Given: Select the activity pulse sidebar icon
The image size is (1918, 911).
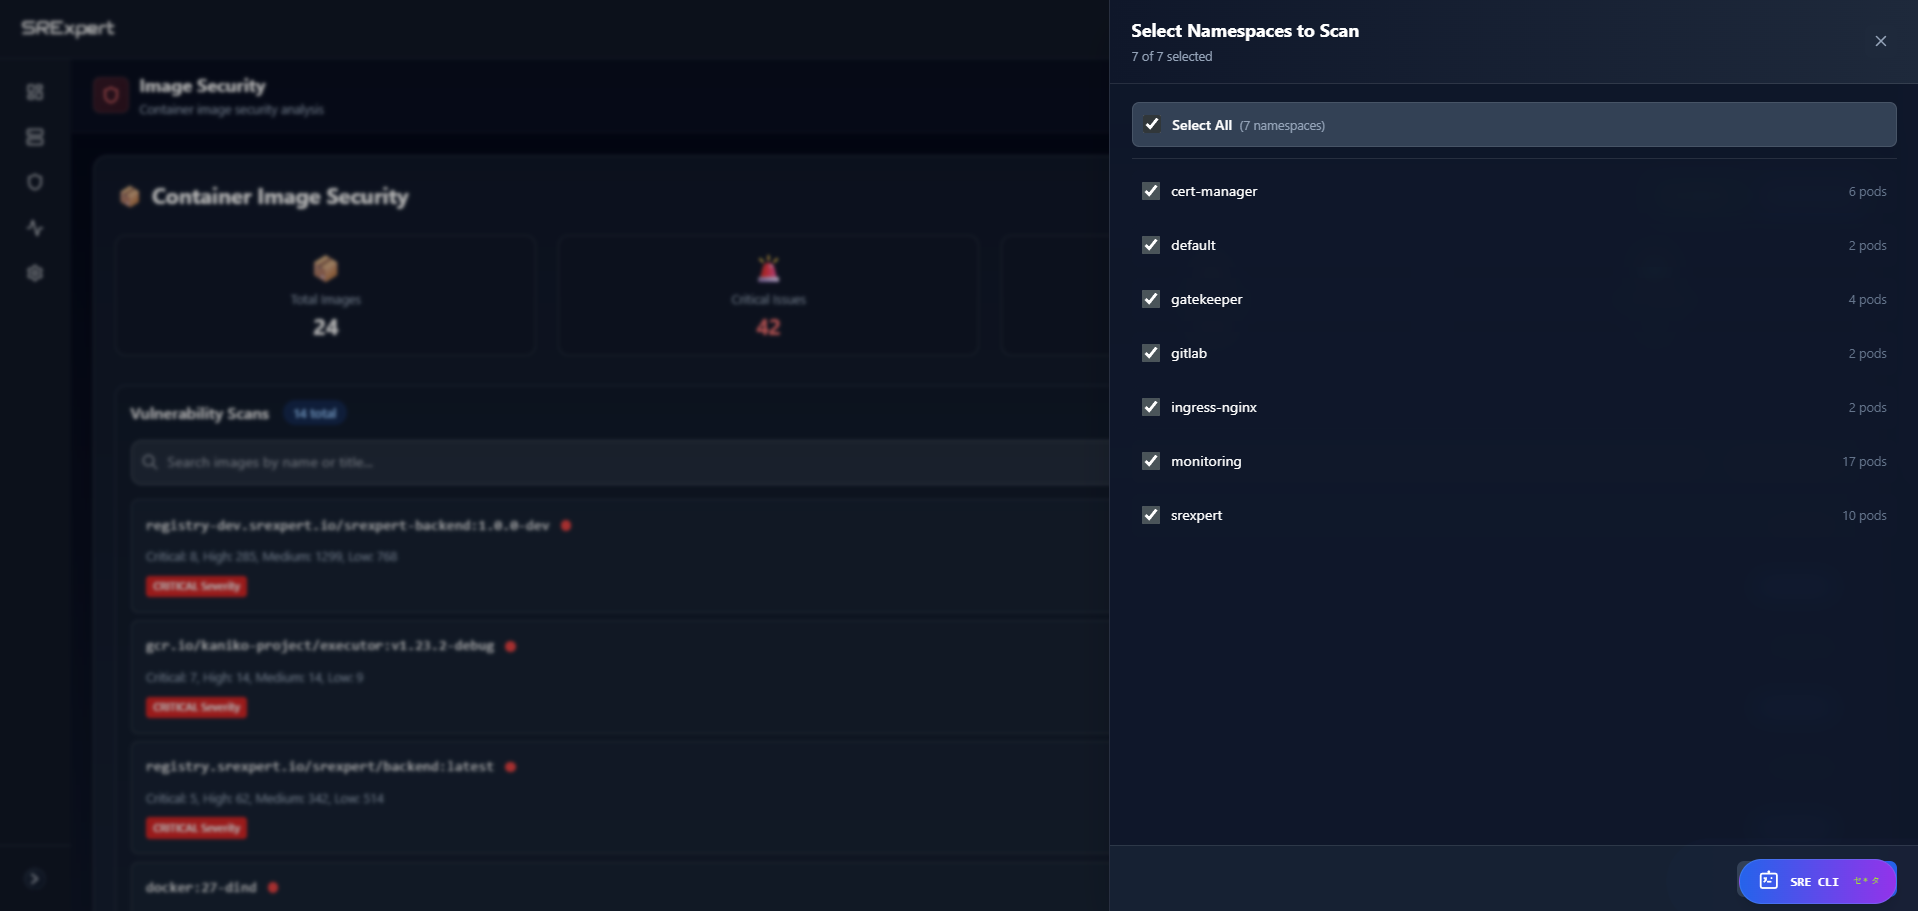Looking at the screenshot, I should pos(35,228).
